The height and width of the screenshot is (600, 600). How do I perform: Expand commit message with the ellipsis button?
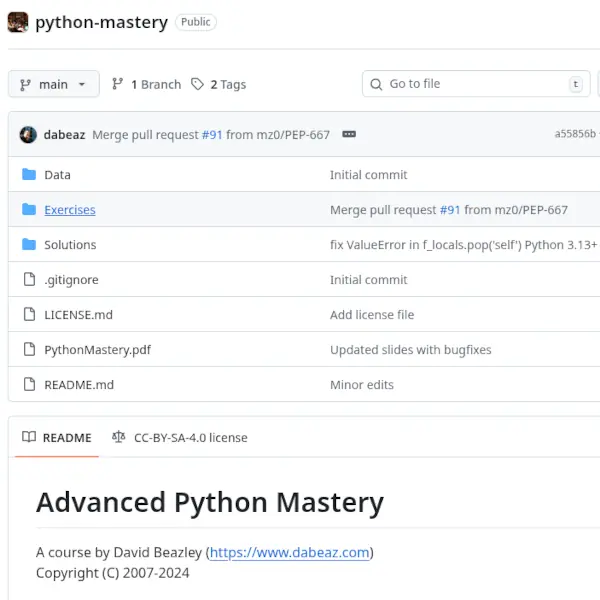pyautogui.click(x=349, y=134)
